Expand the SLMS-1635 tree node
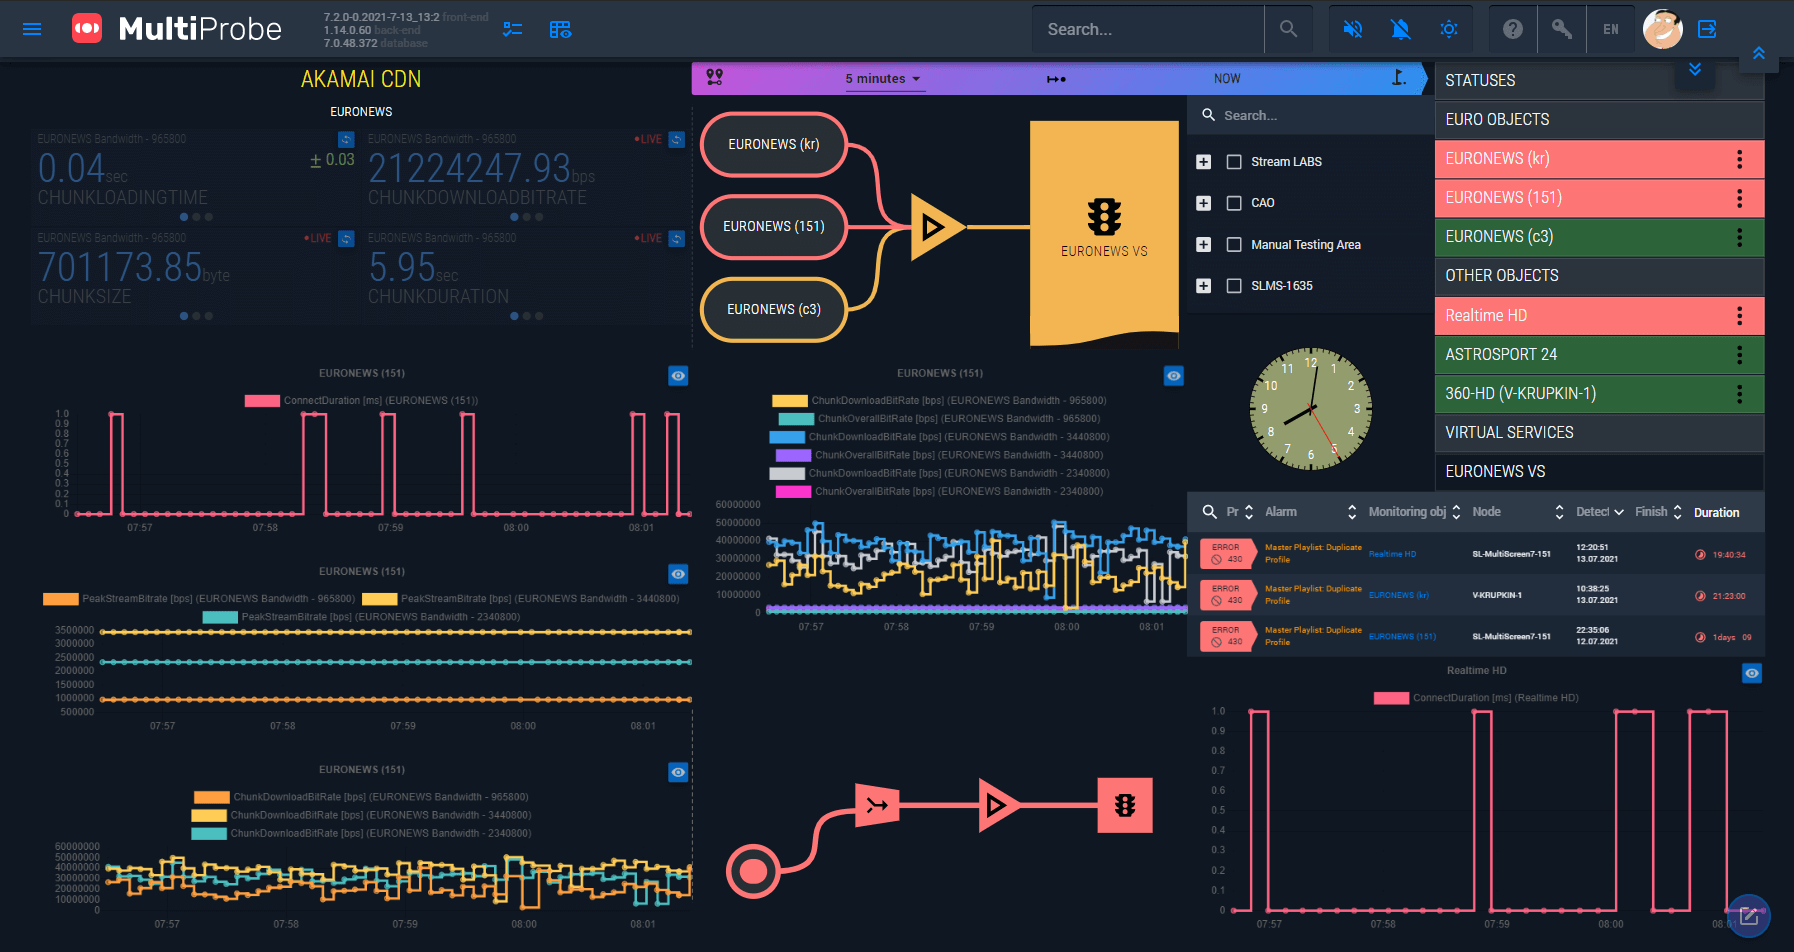Screen dimensions: 1794x952 pyautogui.click(x=1204, y=286)
